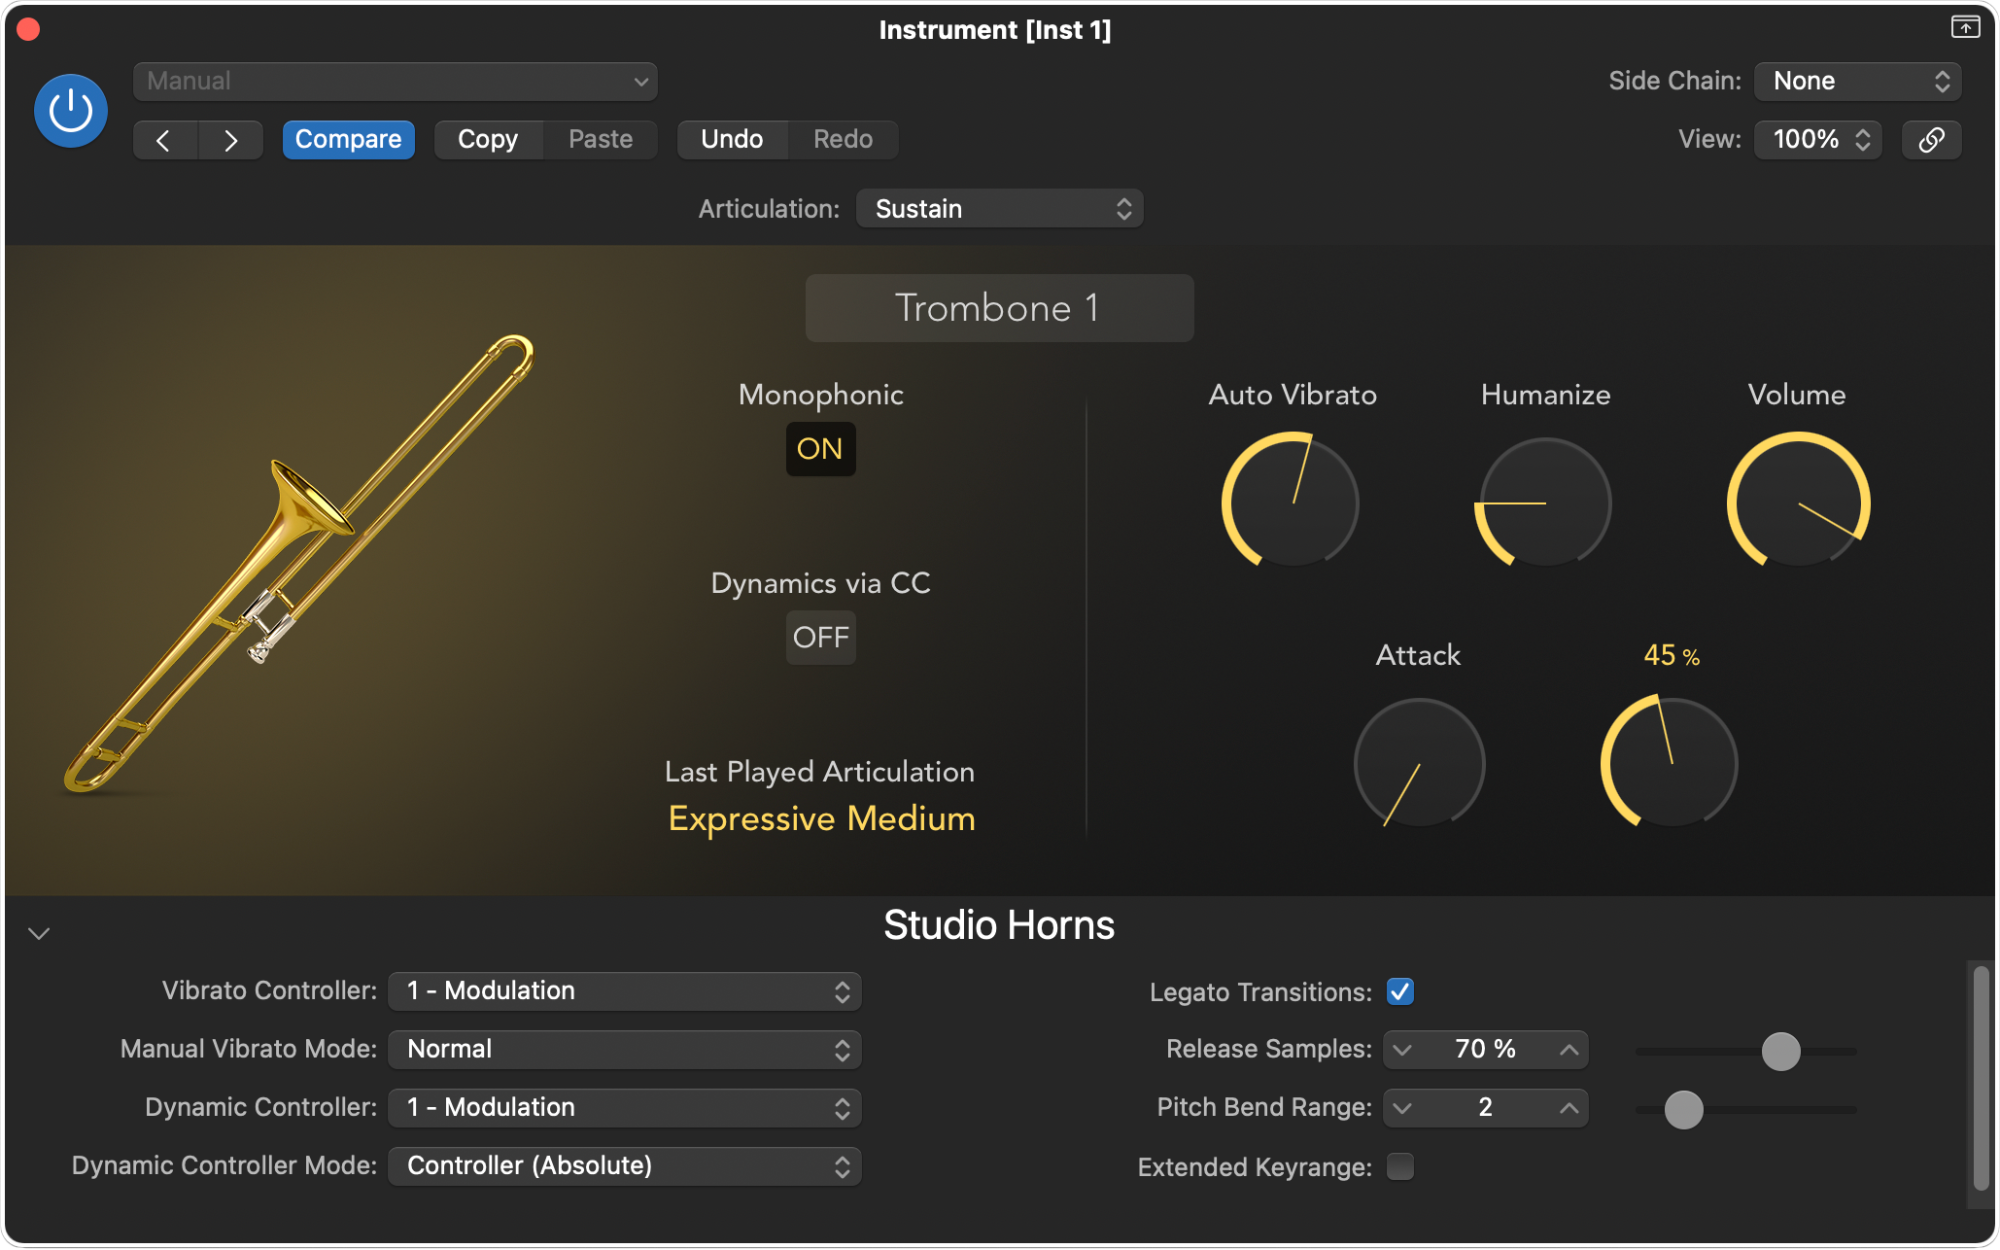Image resolution: width=2000 pixels, height=1250 pixels.
Task: Click the Volume knob
Action: point(1798,502)
